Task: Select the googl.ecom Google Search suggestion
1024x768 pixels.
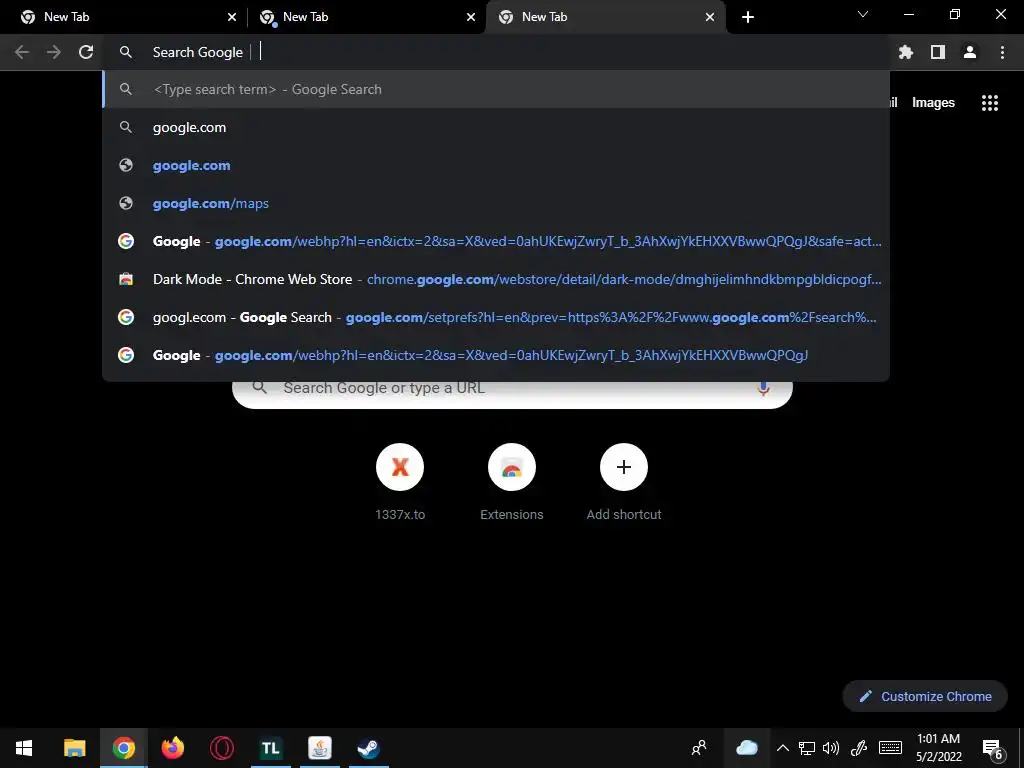Action: (x=496, y=317)
